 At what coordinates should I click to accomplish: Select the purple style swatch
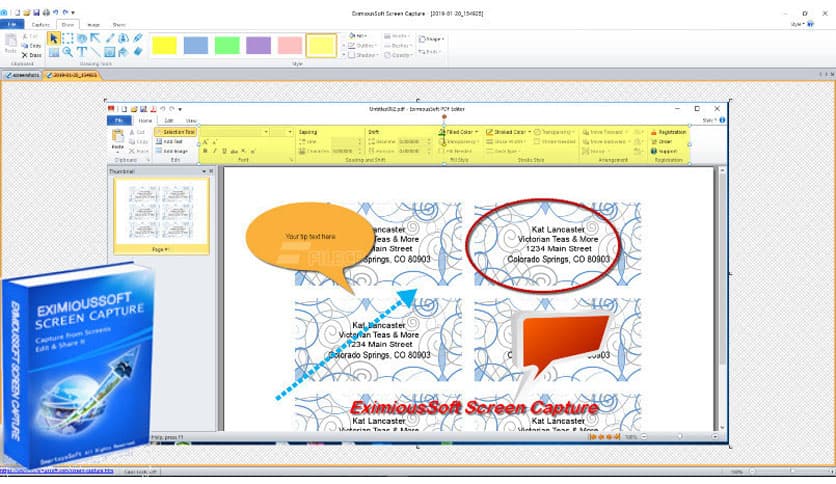coord(259,45)
